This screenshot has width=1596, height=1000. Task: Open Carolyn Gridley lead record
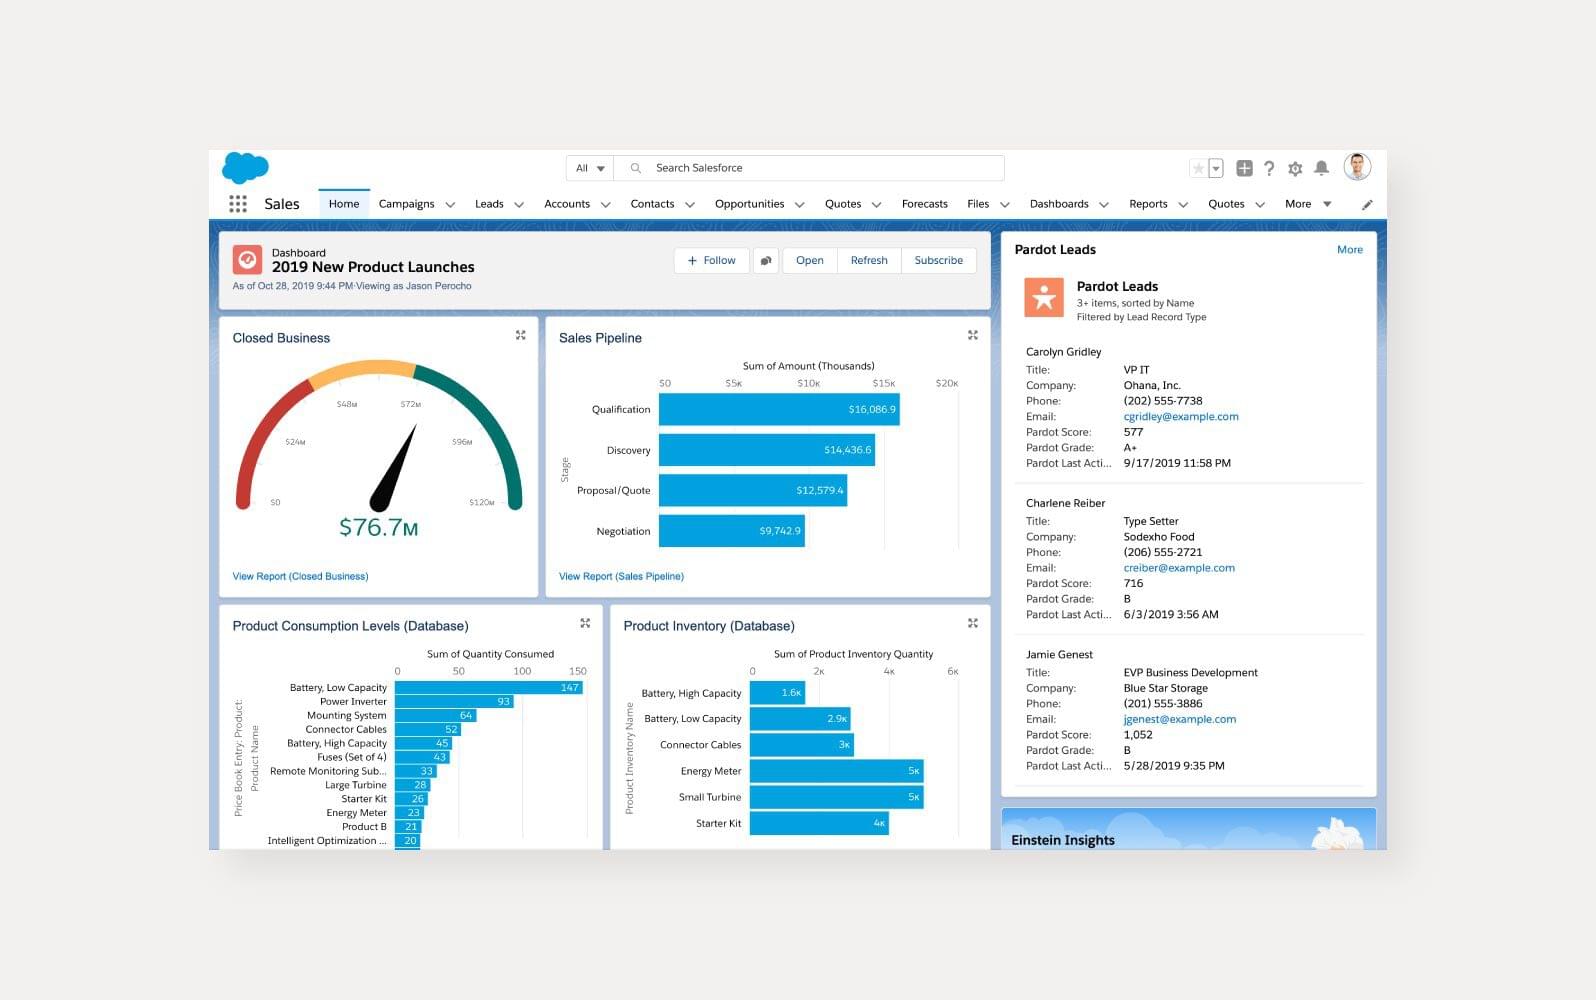click(x=1063, y=352)
